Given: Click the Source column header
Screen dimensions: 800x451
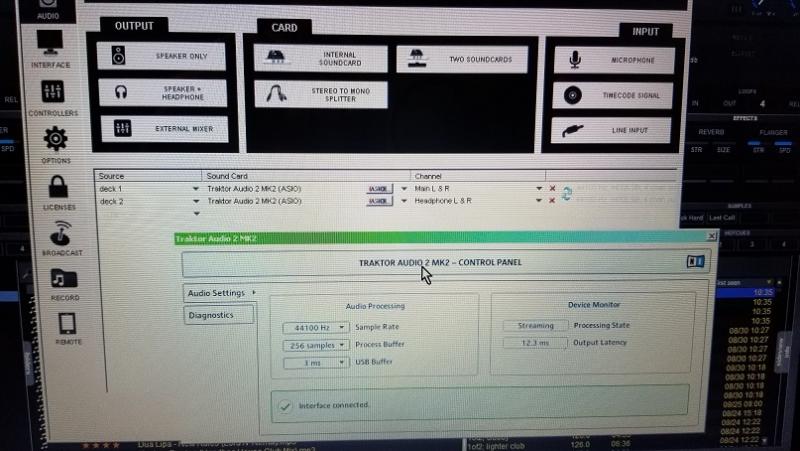Looking at the screenshot, I should 111,176.
